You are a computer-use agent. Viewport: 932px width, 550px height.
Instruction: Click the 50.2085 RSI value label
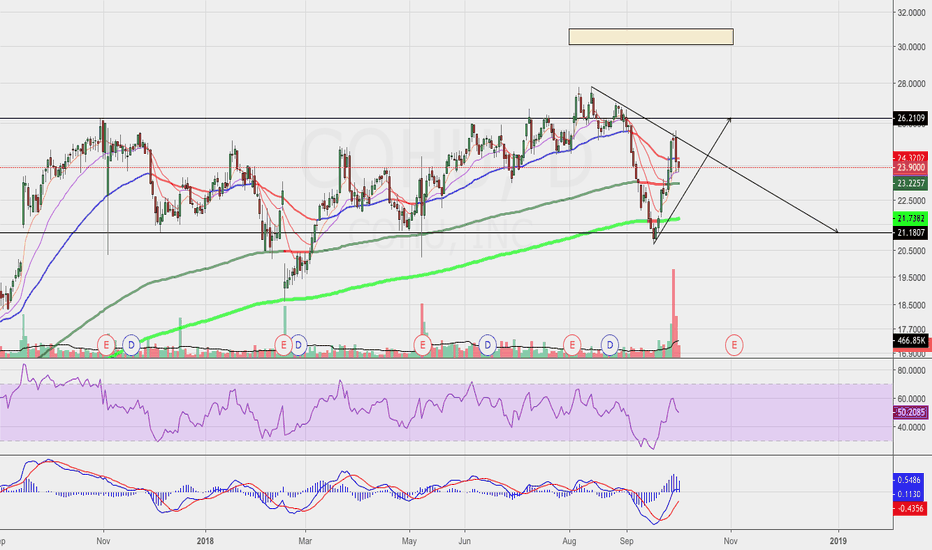click(x=911, y=412)
